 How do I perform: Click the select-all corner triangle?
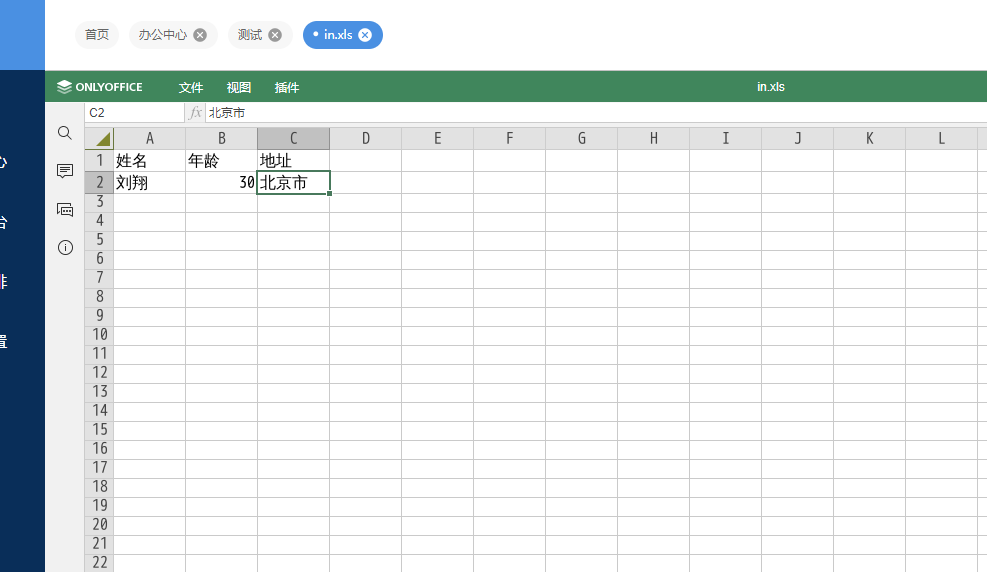(x=99, y=138)
